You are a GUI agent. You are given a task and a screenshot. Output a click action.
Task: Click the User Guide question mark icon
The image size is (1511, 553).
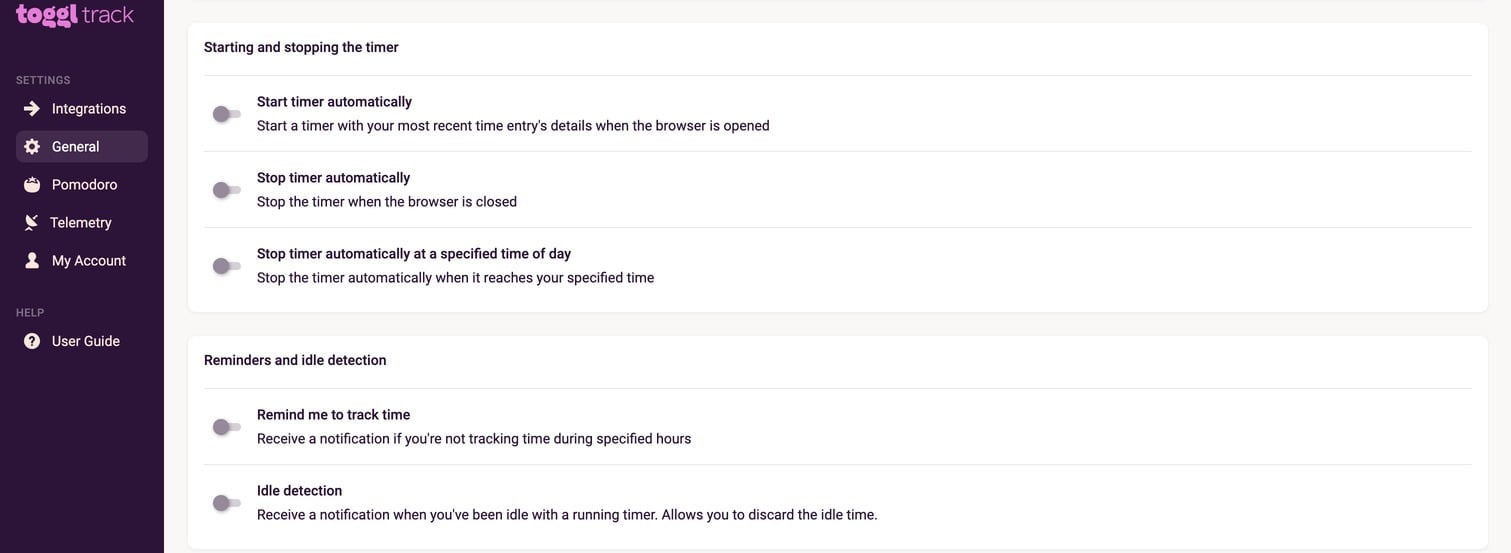(32, 341)
